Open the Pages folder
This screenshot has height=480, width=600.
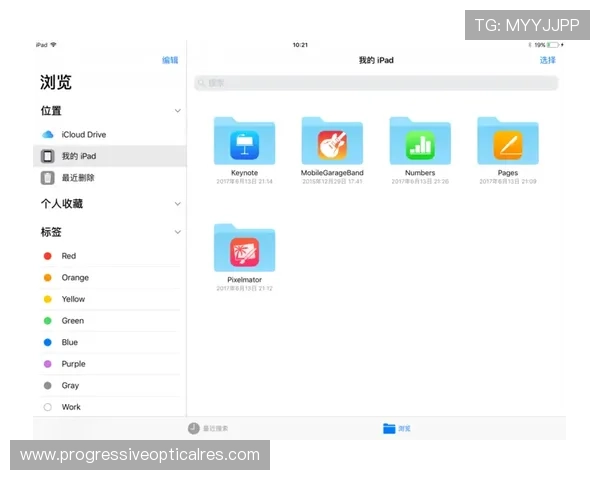[x=507, y=143]
